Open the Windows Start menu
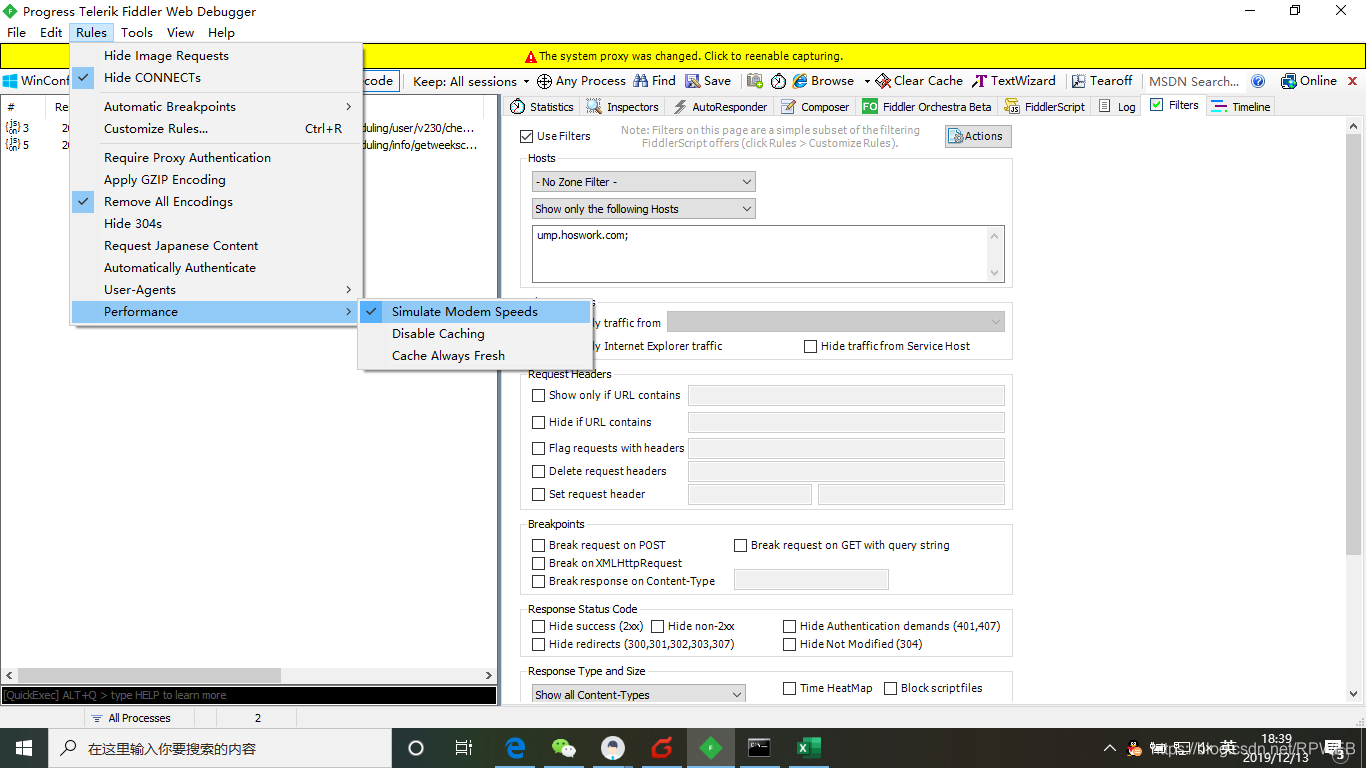 23,748
